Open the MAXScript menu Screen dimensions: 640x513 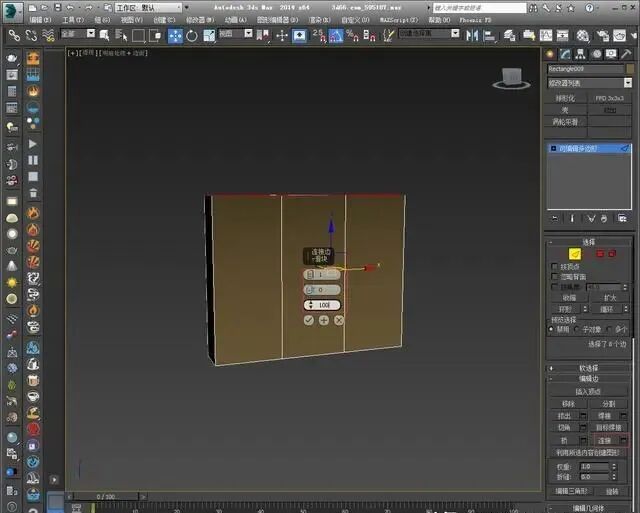[399, 20]
